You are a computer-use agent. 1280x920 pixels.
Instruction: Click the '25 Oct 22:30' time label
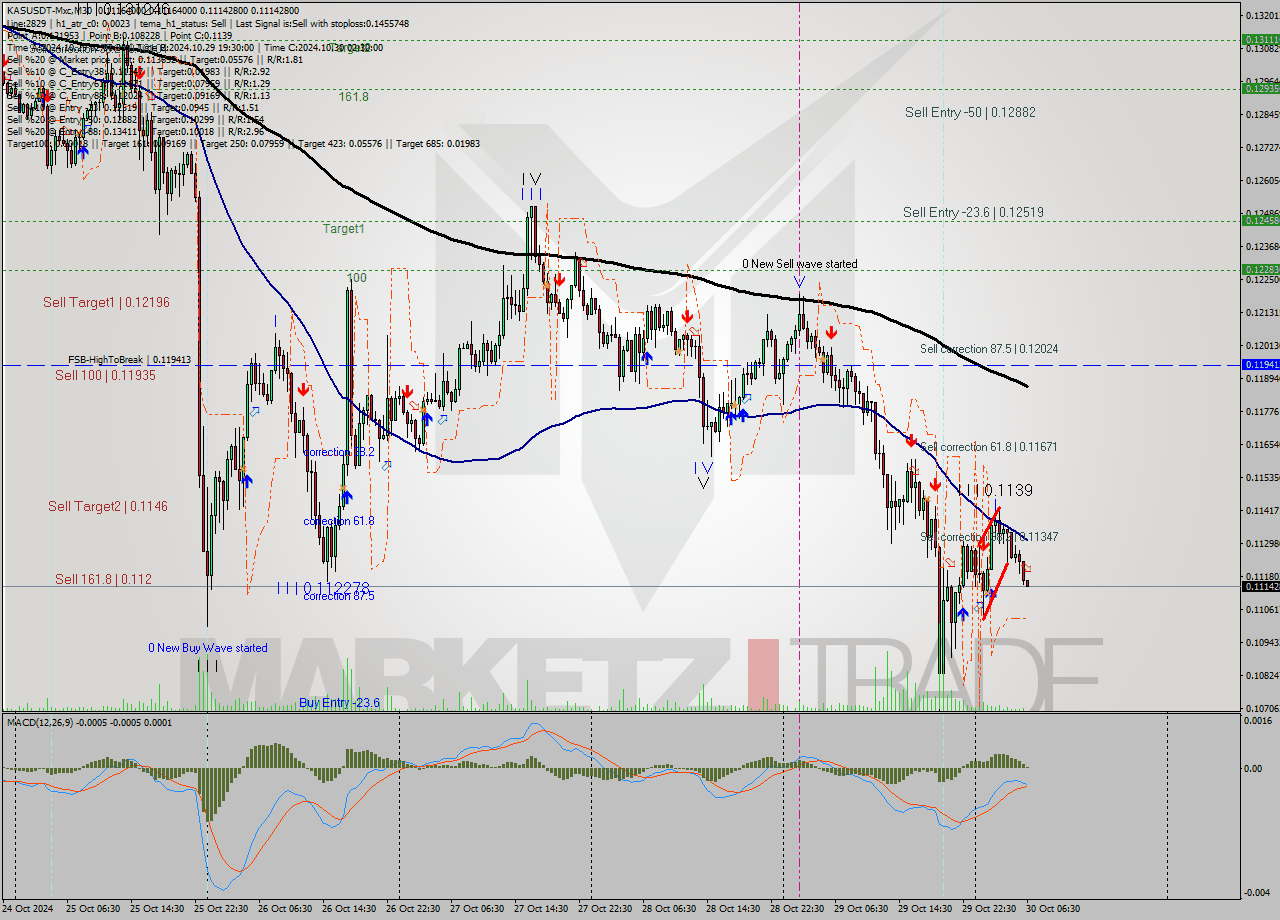(220, 909)
